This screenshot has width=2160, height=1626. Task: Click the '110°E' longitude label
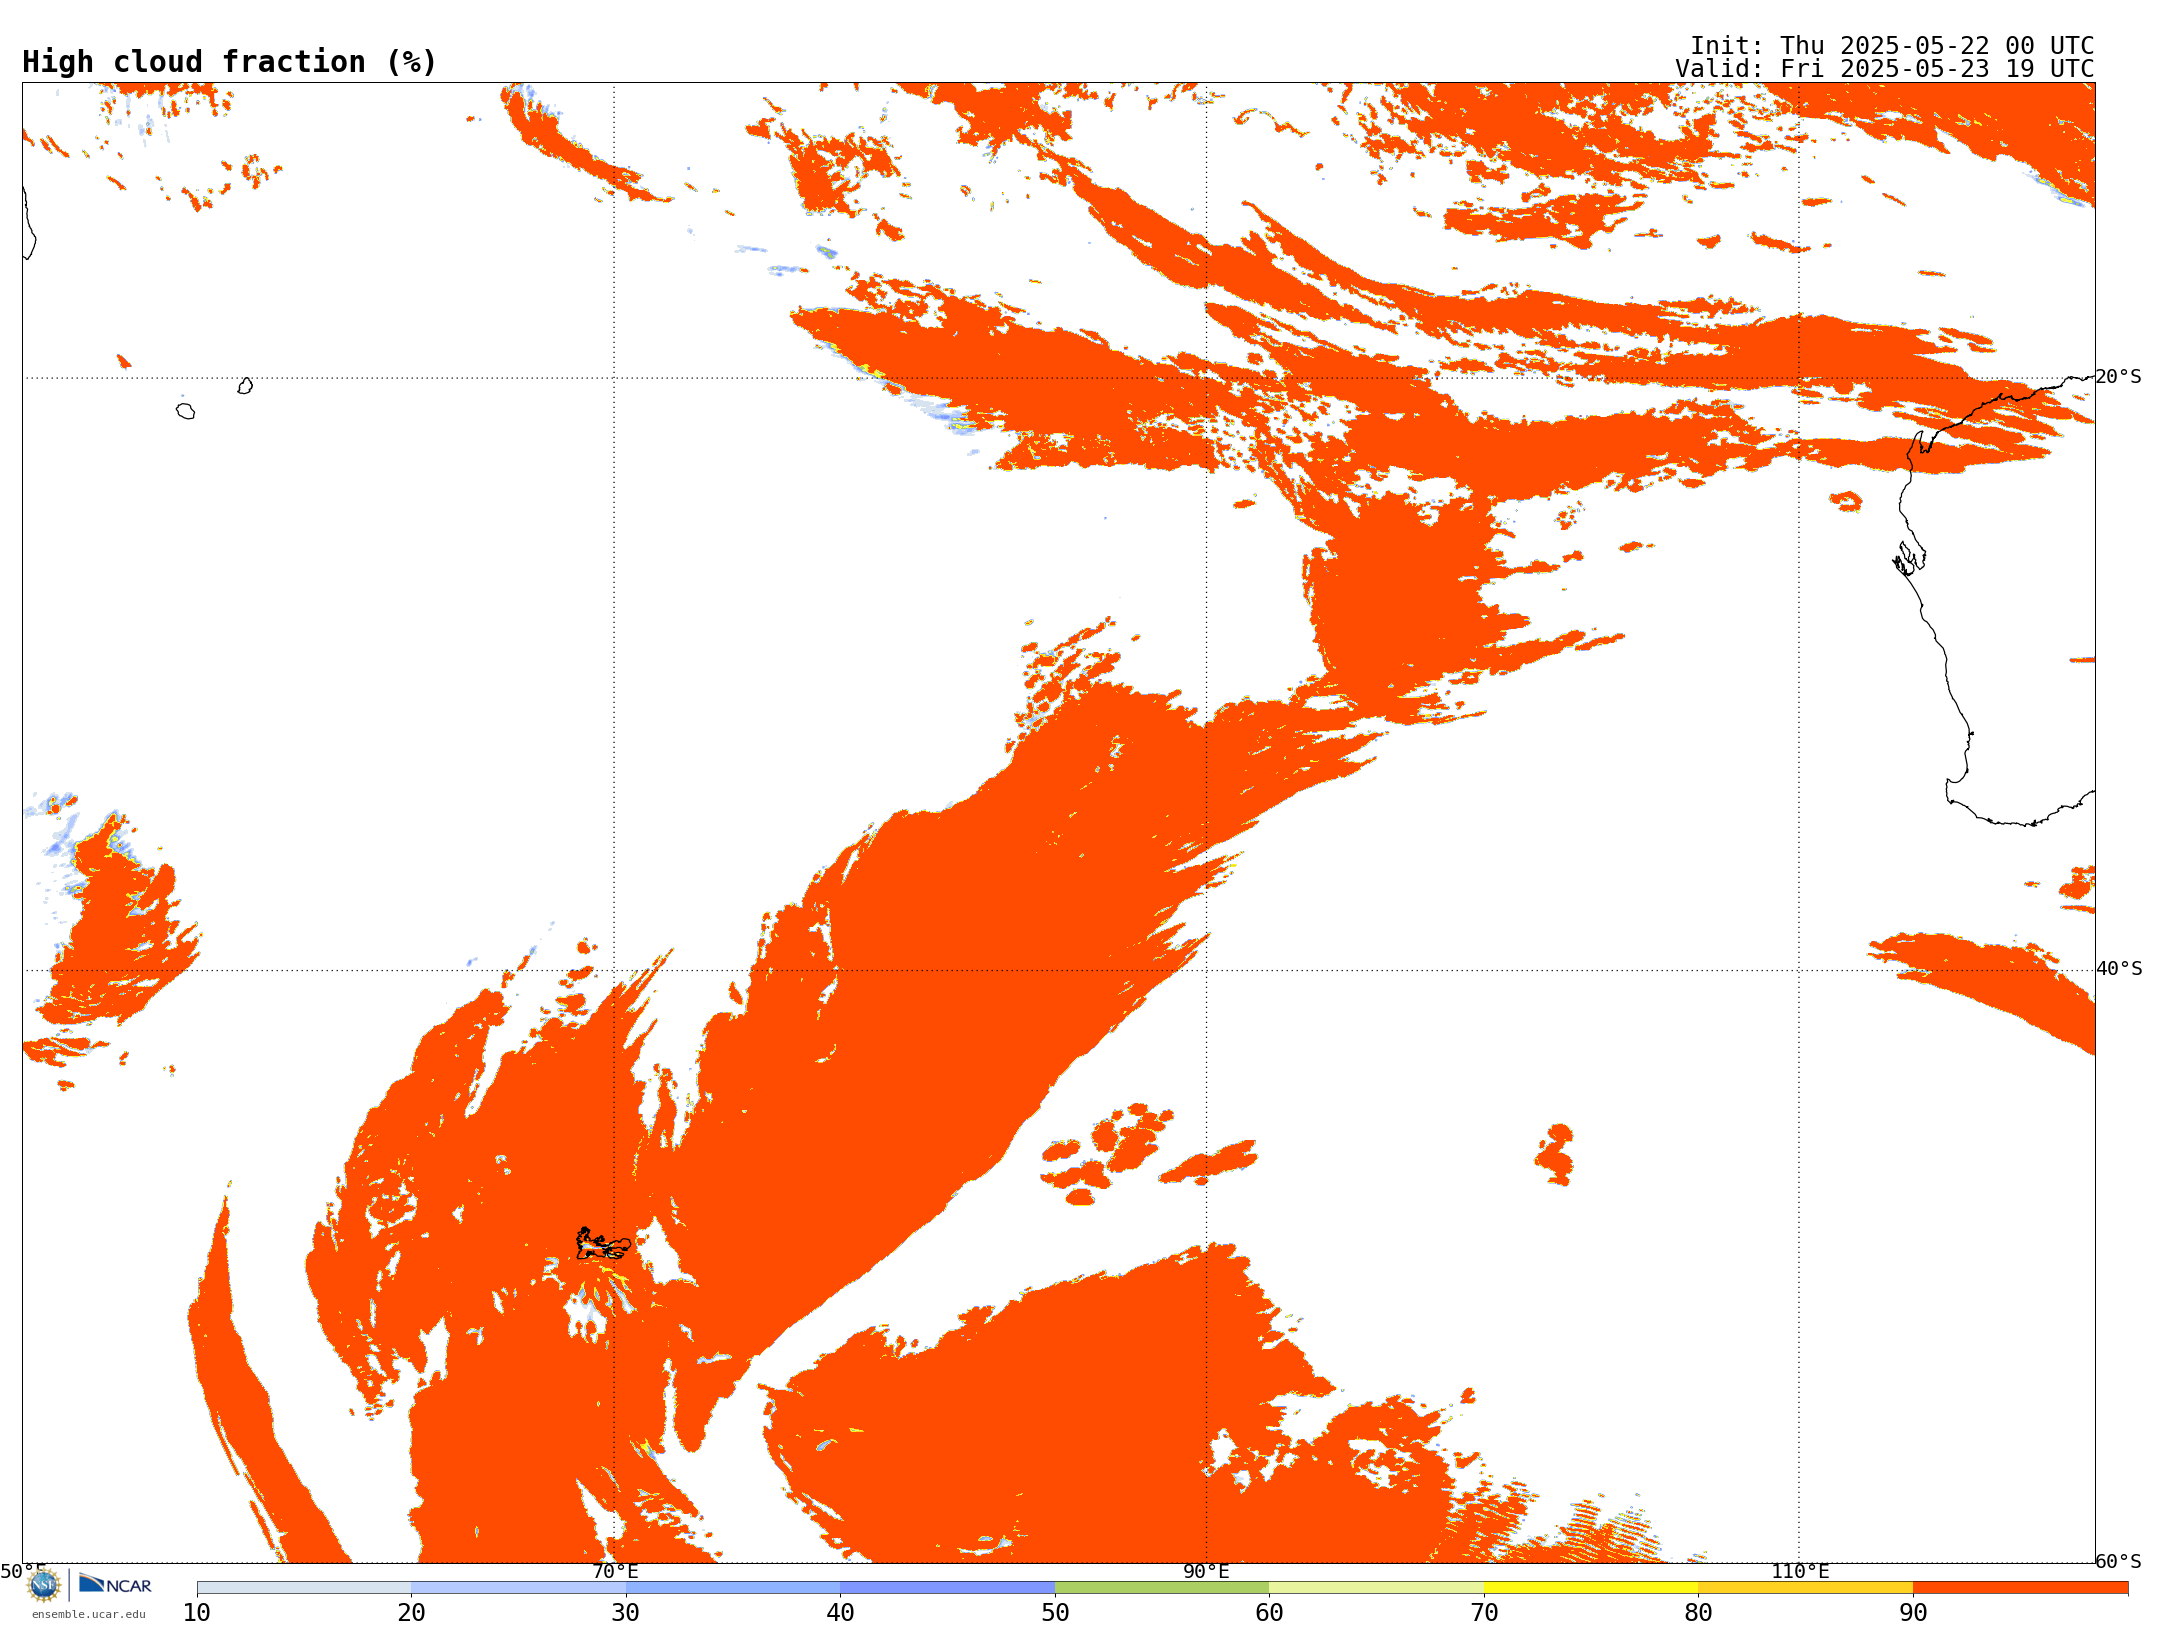[x=1800, y=1571]
